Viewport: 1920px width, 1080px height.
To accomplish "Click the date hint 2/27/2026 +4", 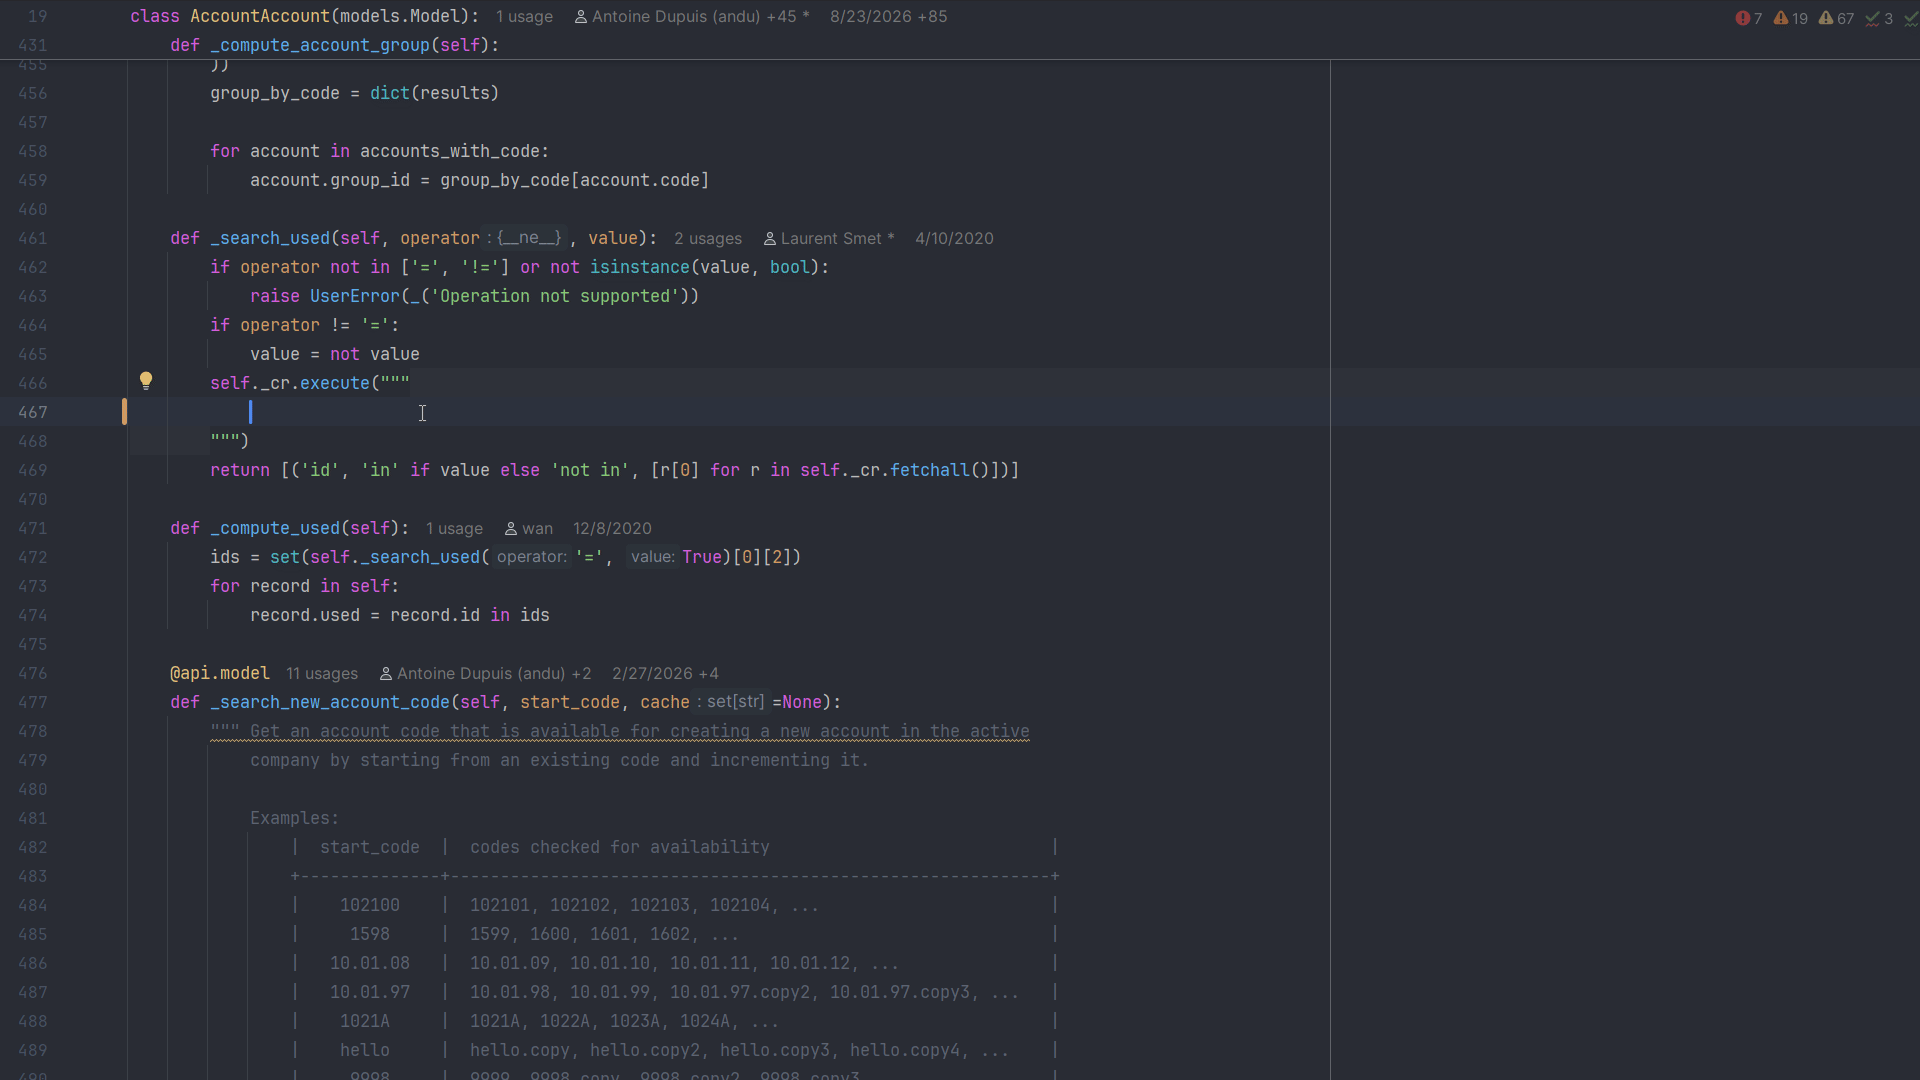I will pyautogui.click(x=665, y=674).
